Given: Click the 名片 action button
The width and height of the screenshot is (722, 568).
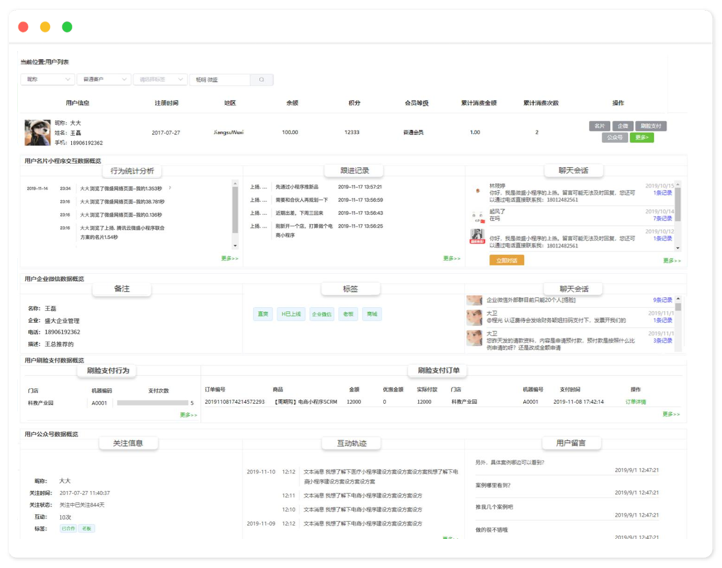Looking at the screenshot, I should (x=599, y=127).
